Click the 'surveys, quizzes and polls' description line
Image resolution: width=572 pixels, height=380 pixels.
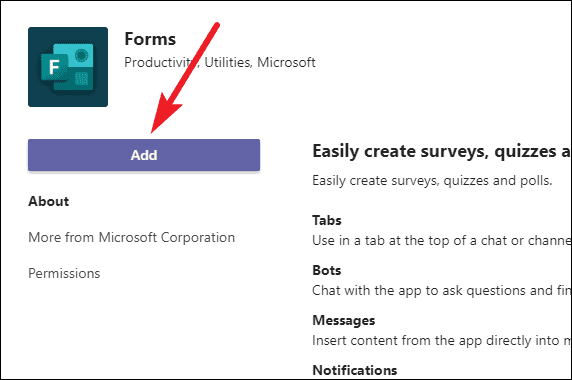[432, 181]
